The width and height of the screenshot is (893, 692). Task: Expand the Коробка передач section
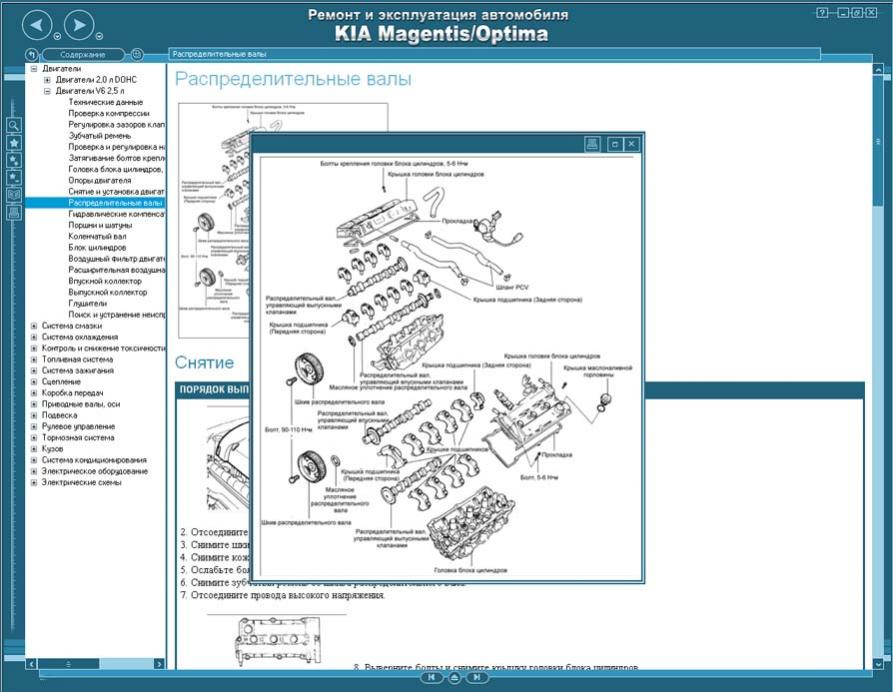pyautogui.click(x=34, y=393)
